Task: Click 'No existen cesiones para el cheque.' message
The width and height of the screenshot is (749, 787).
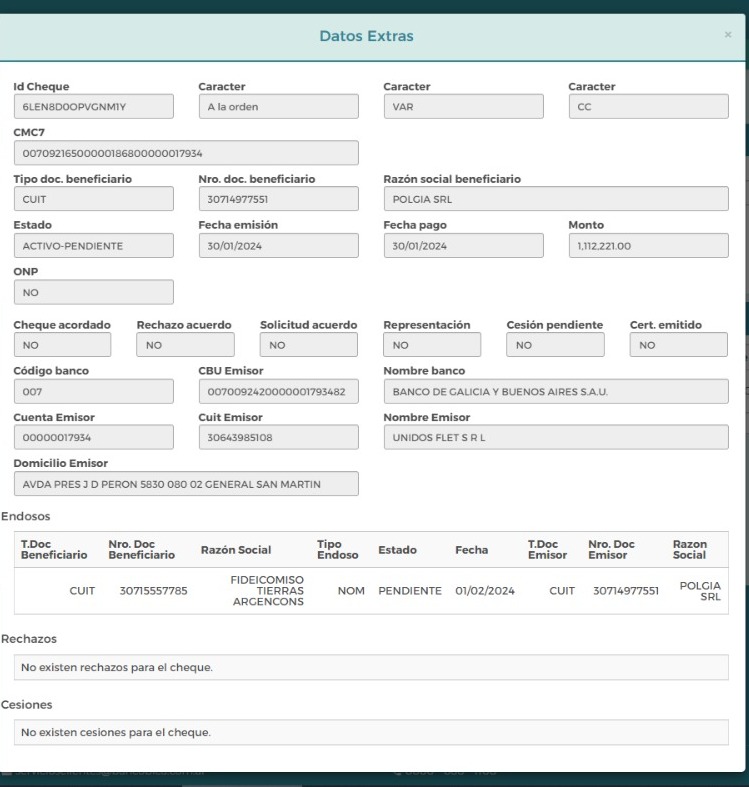Action: pyautogui.click(x=115, y=732)
